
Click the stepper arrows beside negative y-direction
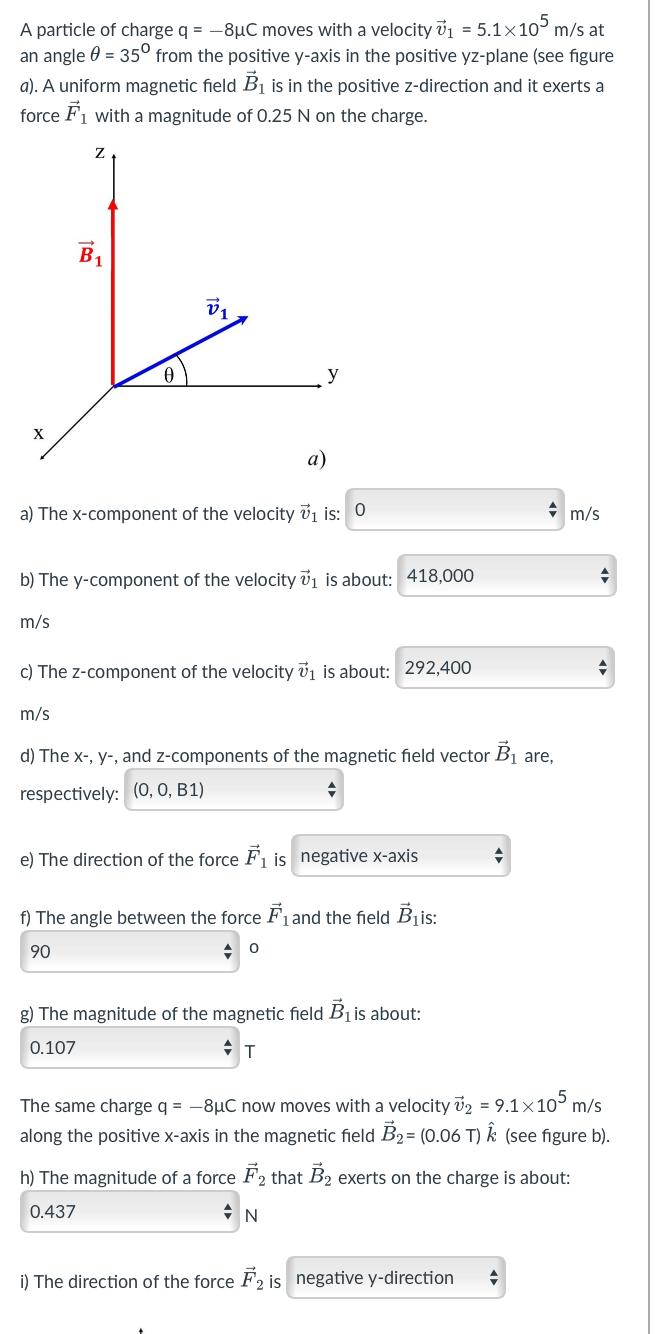495,1277
